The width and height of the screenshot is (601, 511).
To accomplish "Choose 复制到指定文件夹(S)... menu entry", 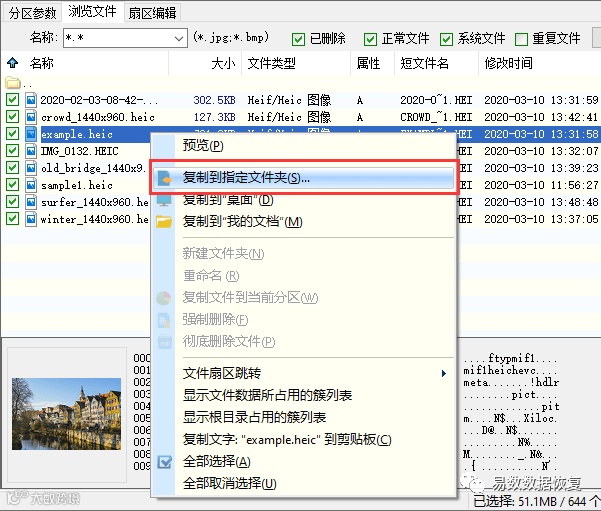I will (x=303, y=178).
